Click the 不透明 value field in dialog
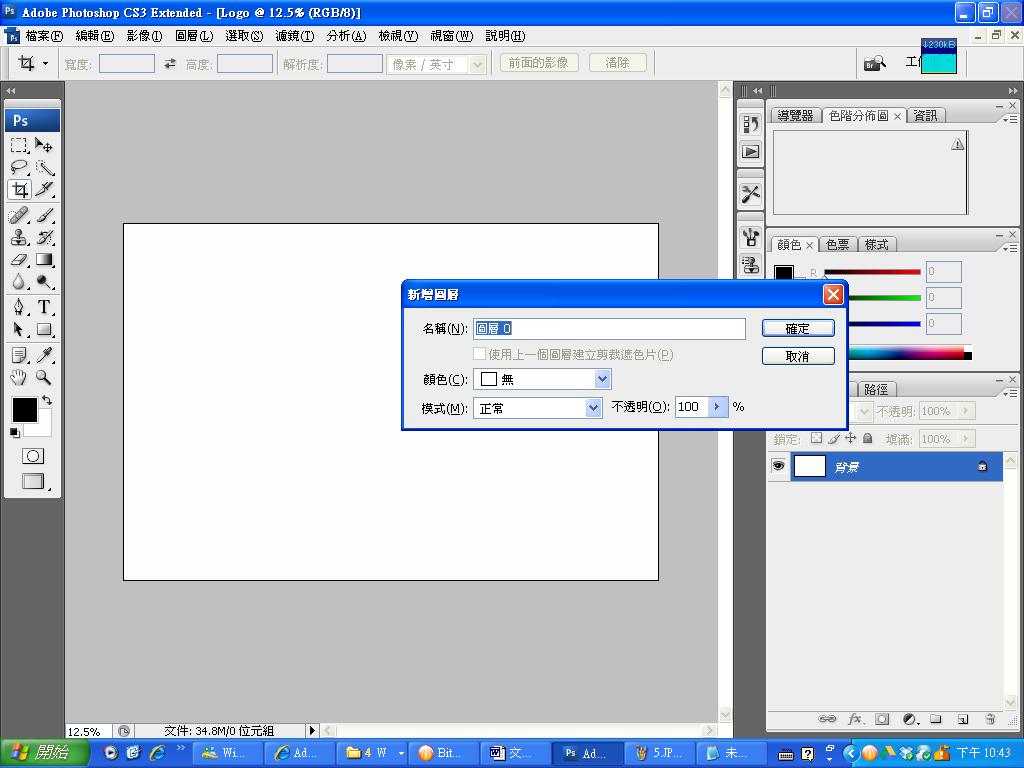The image size is (1024, 768). 692,407
